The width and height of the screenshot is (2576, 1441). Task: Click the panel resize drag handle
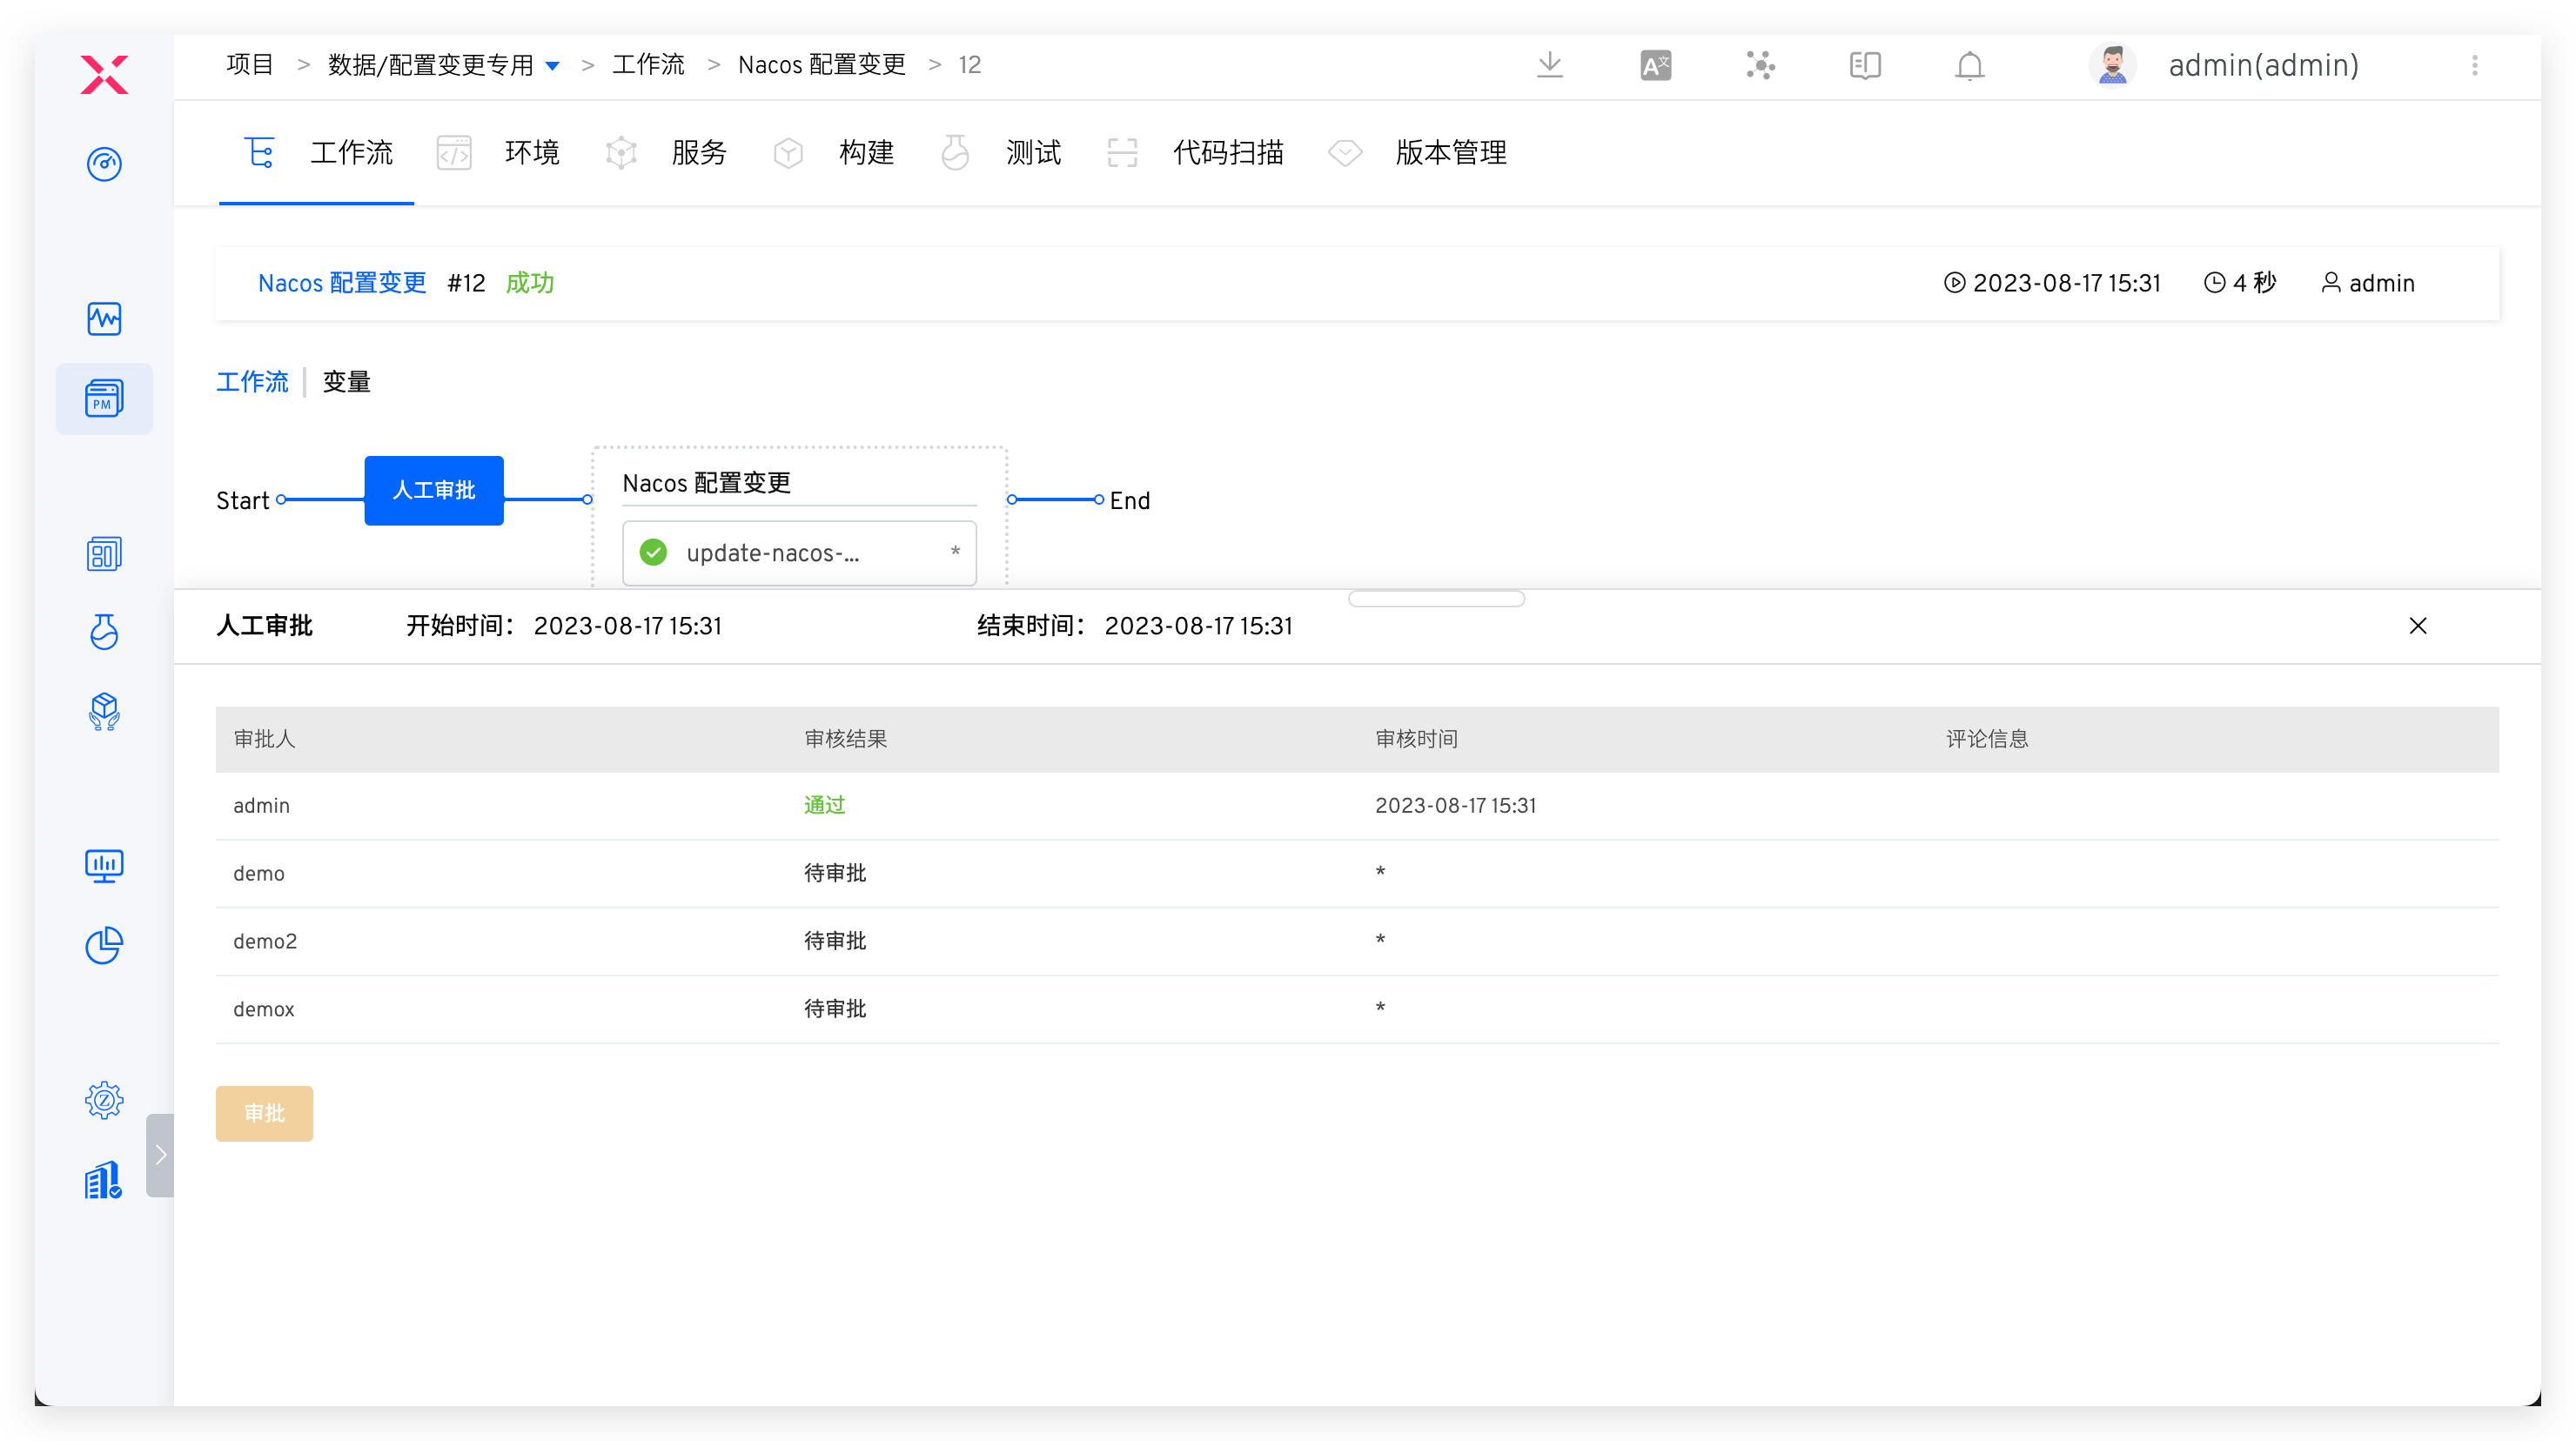point(1436,599)
